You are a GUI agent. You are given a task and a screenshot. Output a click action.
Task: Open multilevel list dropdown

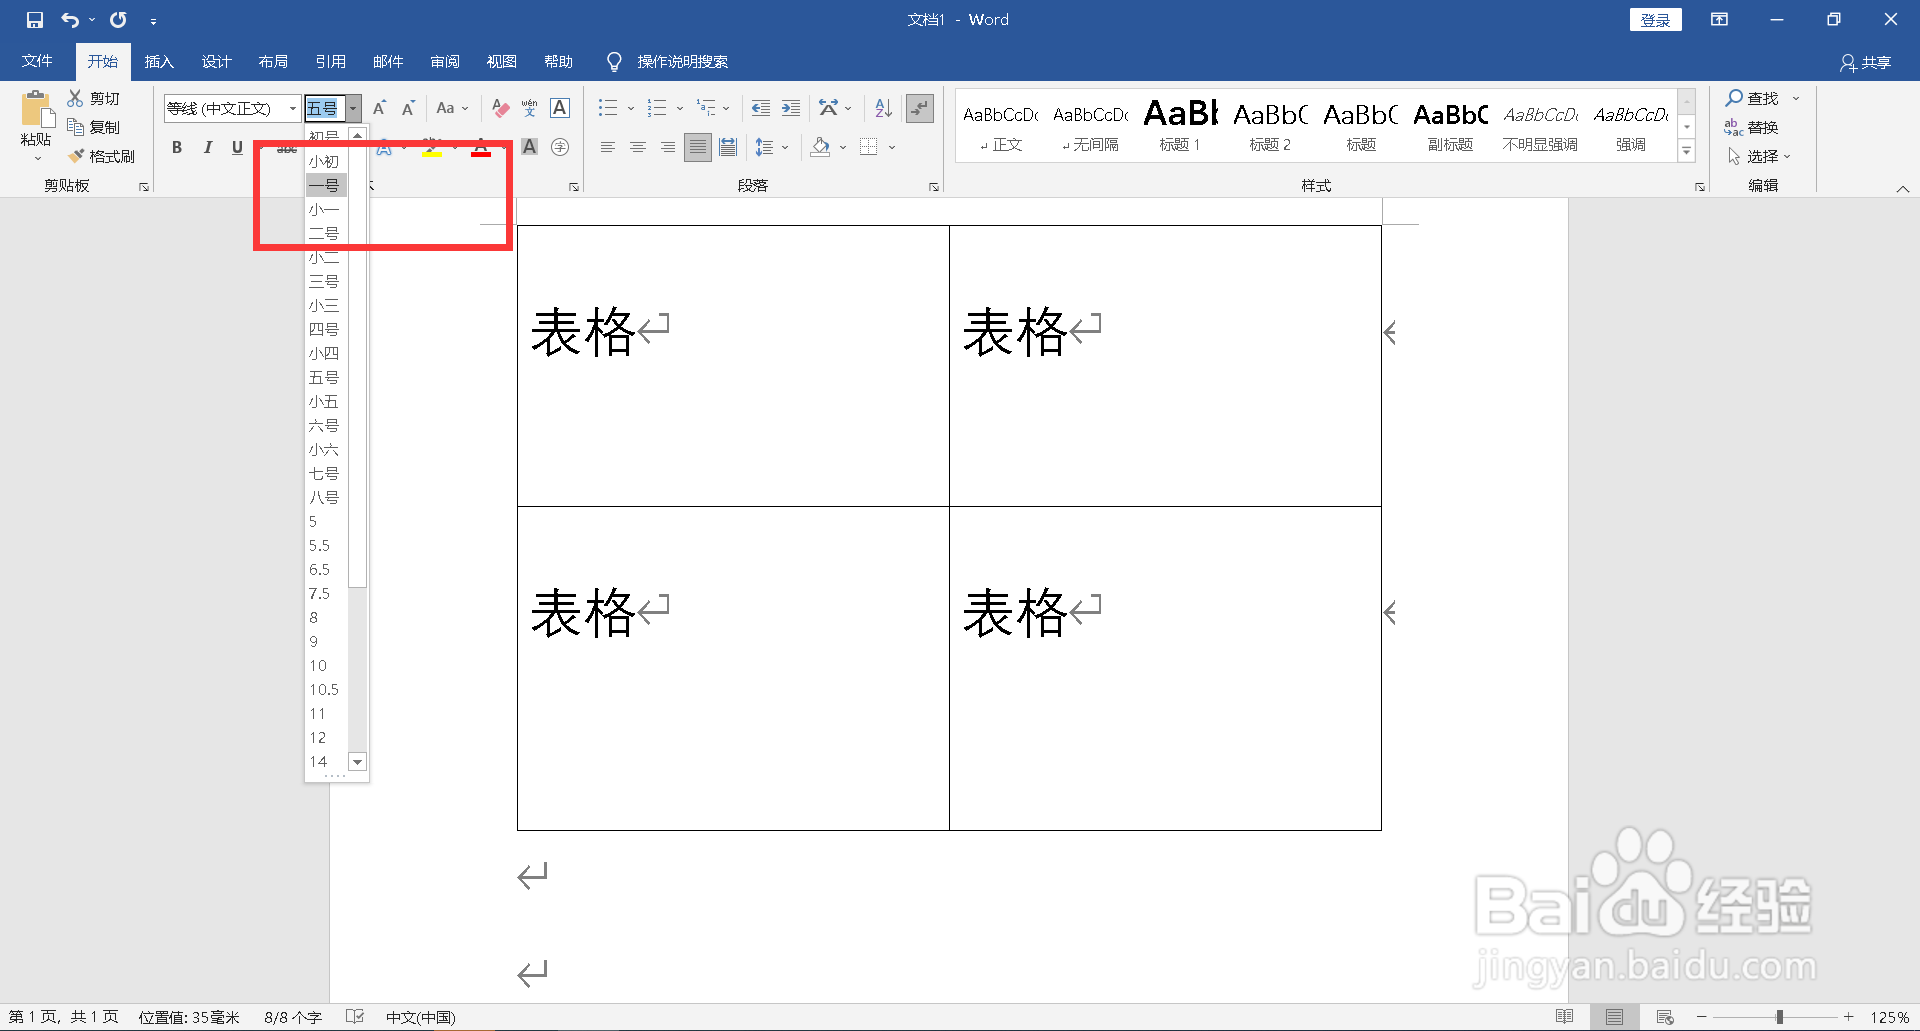[726, 108]
